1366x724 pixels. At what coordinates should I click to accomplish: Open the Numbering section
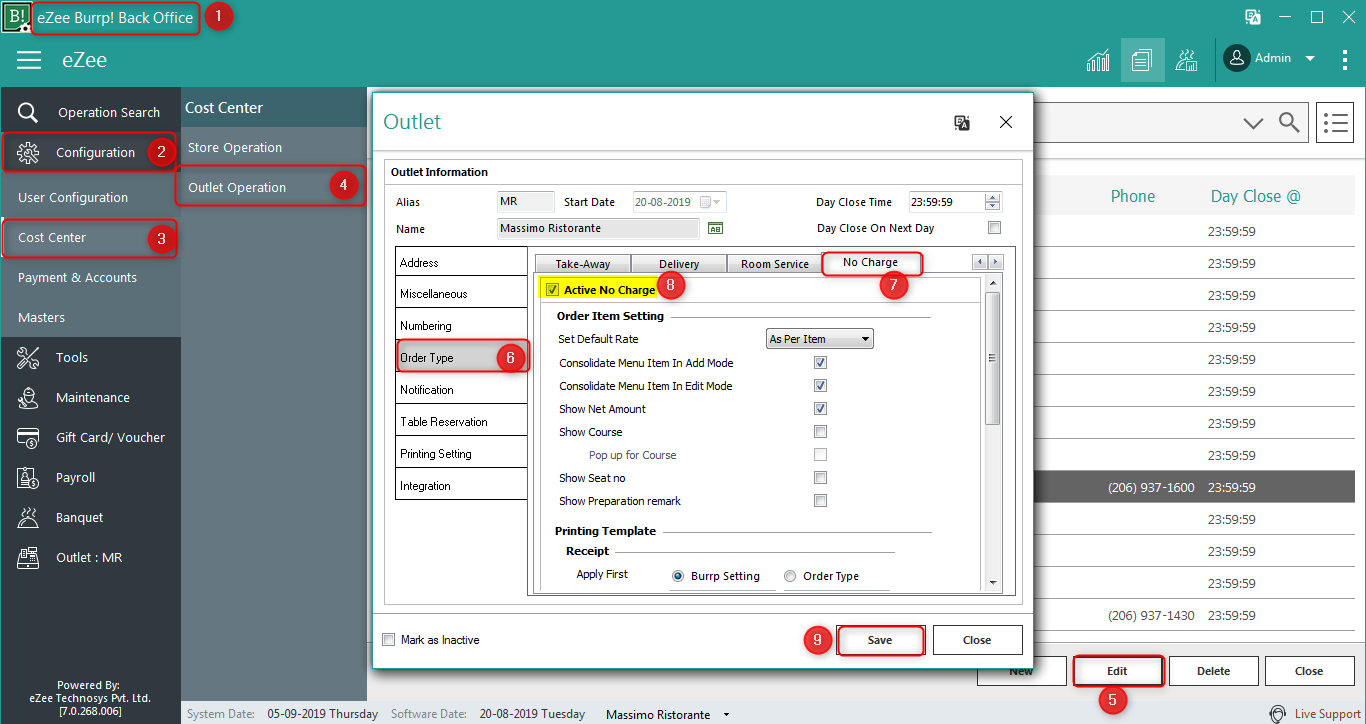pyautogui.click(x=461, y=325)
